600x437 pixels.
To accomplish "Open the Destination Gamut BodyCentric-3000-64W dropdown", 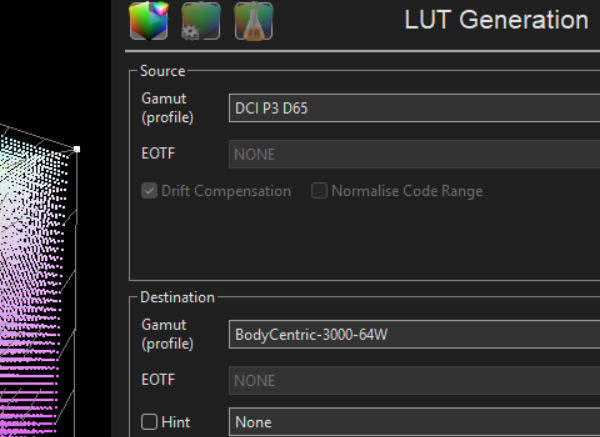I will click(x=414, y=334).
